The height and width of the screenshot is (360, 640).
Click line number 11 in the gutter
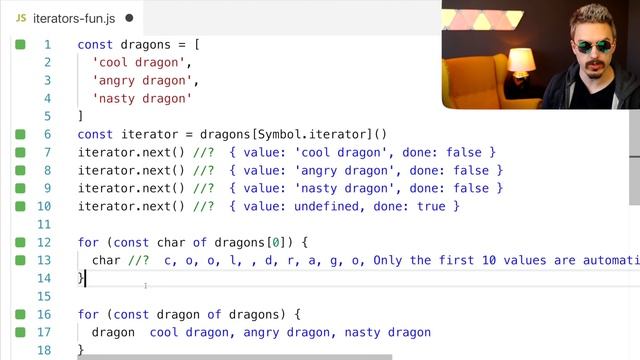[x=44, y=224]
